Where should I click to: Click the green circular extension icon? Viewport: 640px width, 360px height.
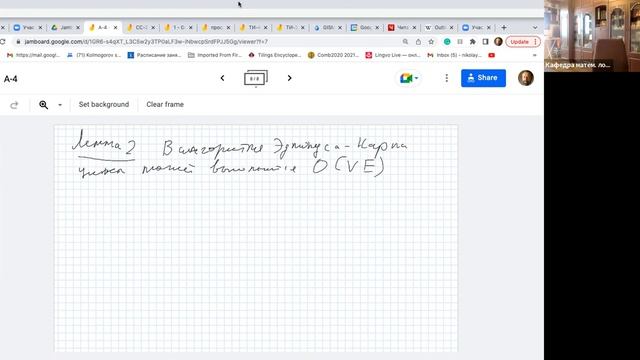[x=447, y=42]
